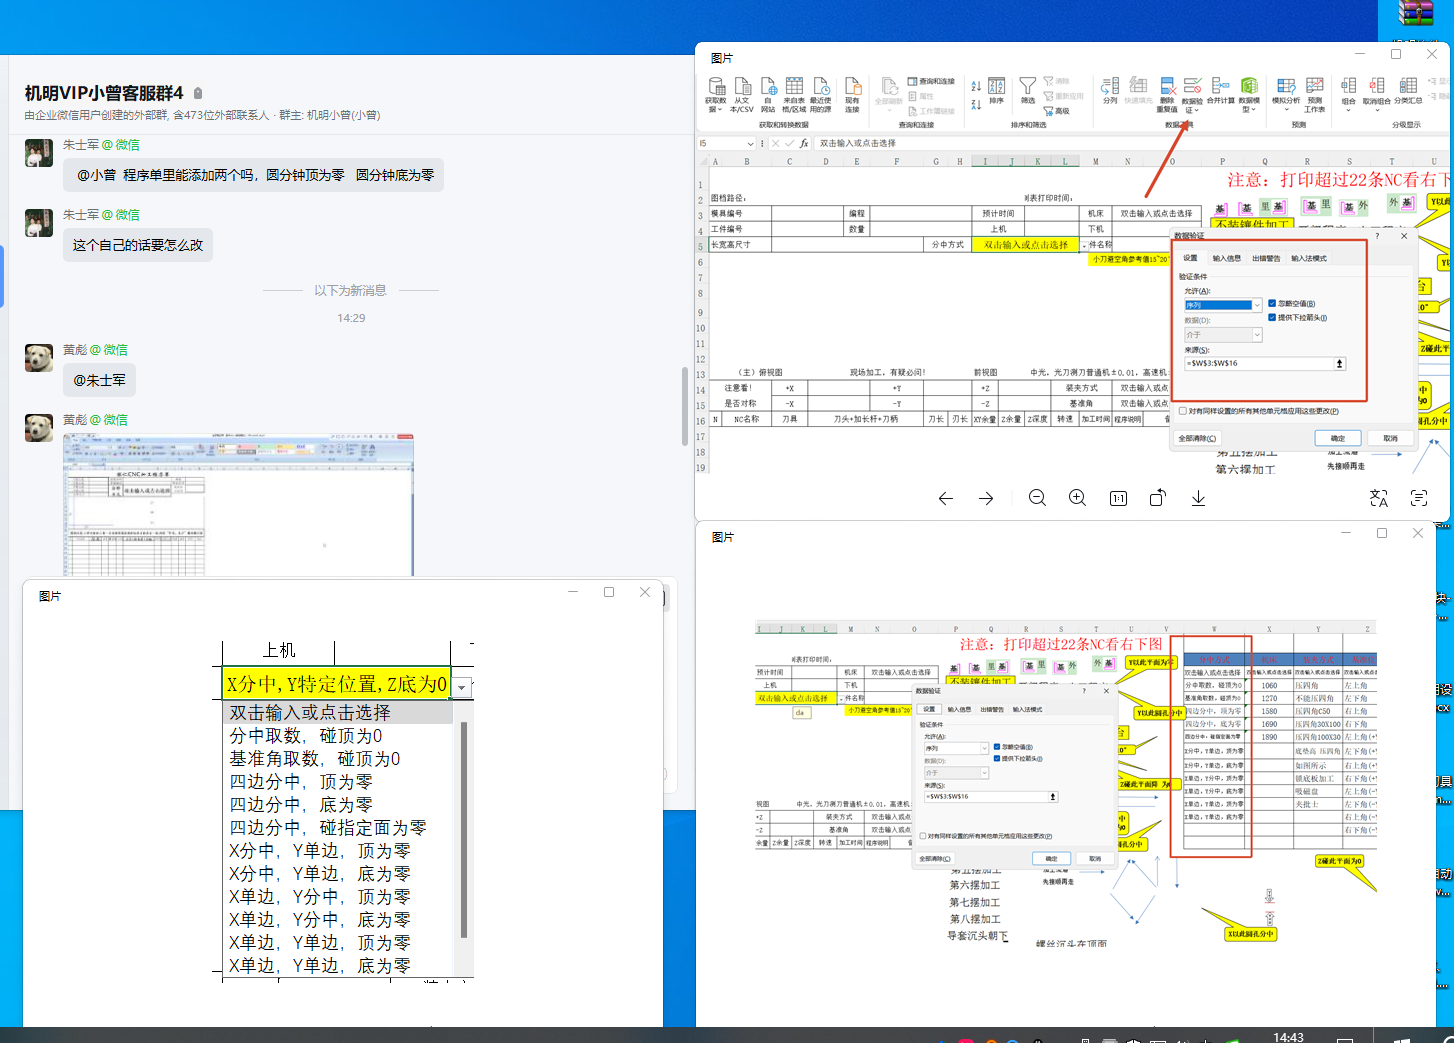Click 取消 button in bottom dialog
Viewport: 1454px width, 1043px height.
1095,858
